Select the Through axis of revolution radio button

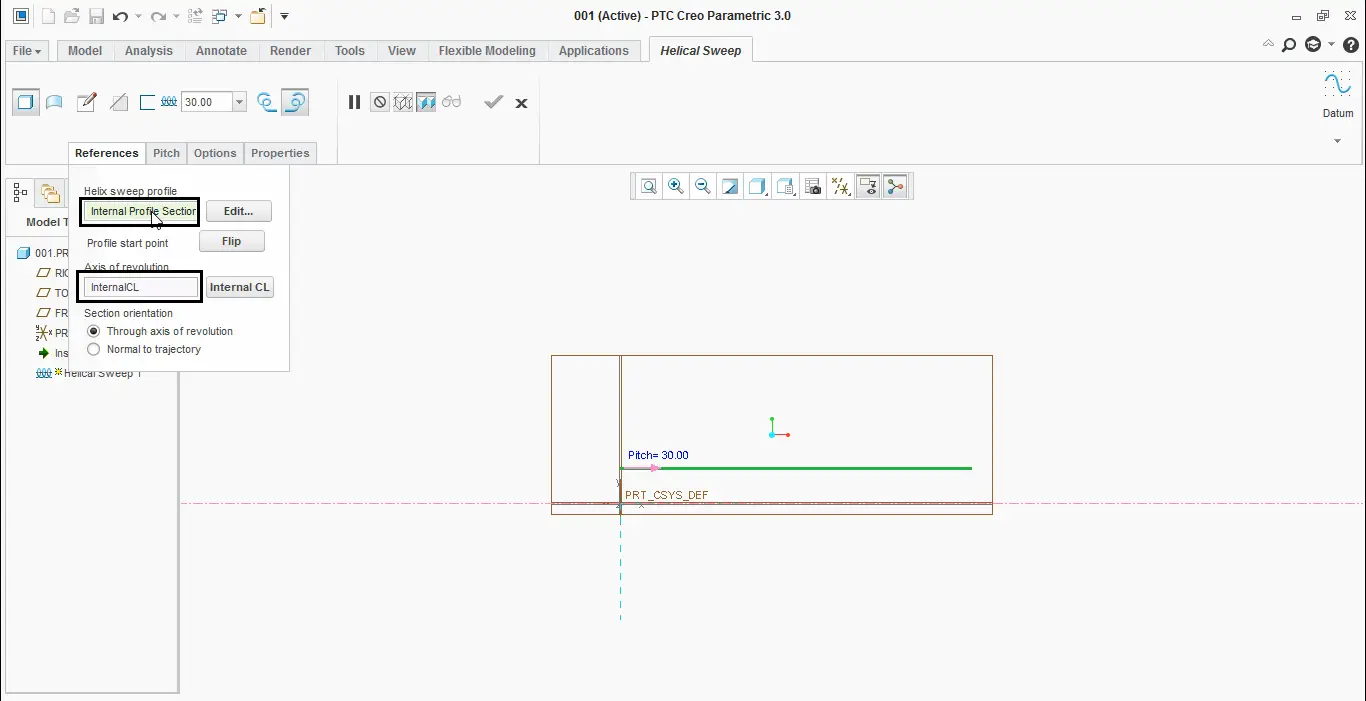[x=93, y=331]
